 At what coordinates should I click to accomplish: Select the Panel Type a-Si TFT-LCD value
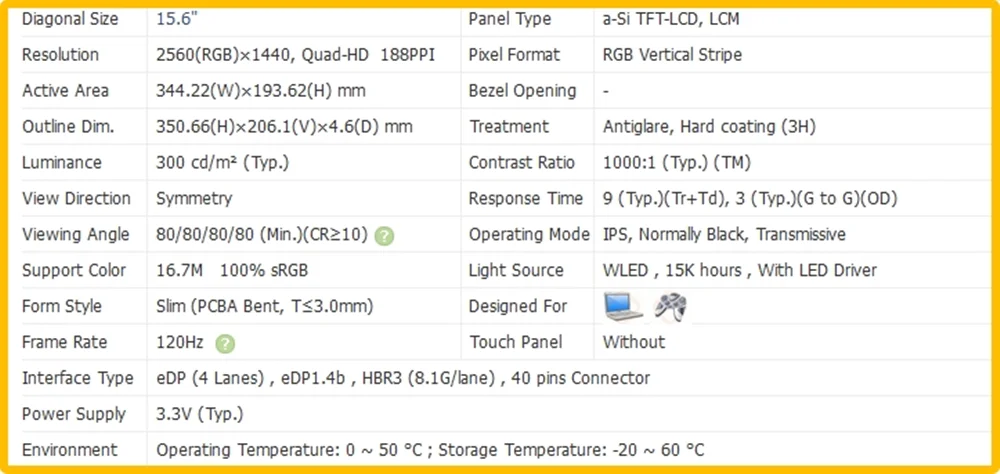pos(671,19)
